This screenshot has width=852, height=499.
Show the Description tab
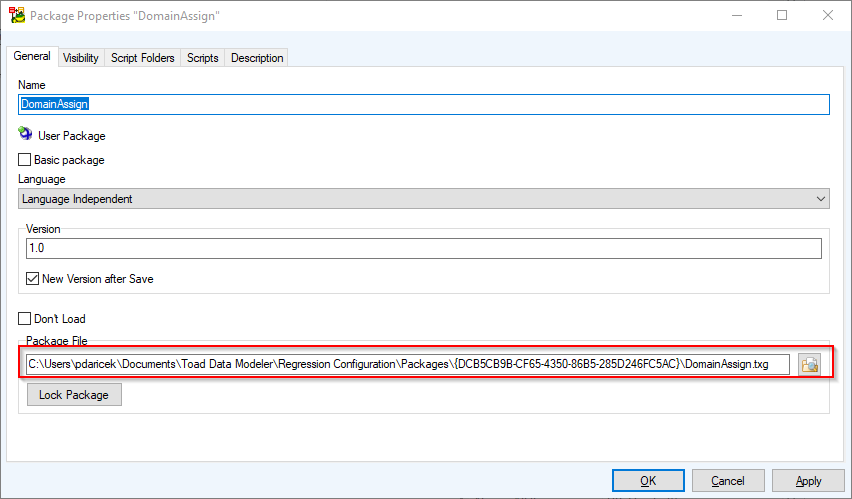[257, 58]
